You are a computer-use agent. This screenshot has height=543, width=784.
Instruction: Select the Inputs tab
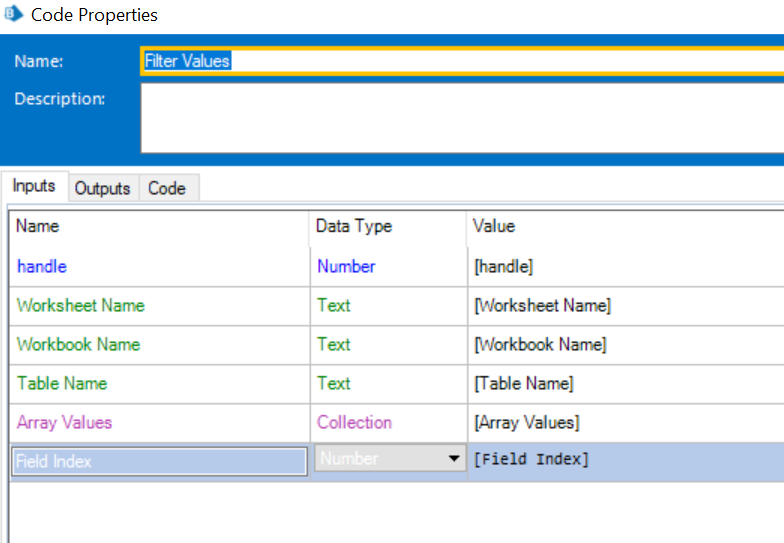34,187
